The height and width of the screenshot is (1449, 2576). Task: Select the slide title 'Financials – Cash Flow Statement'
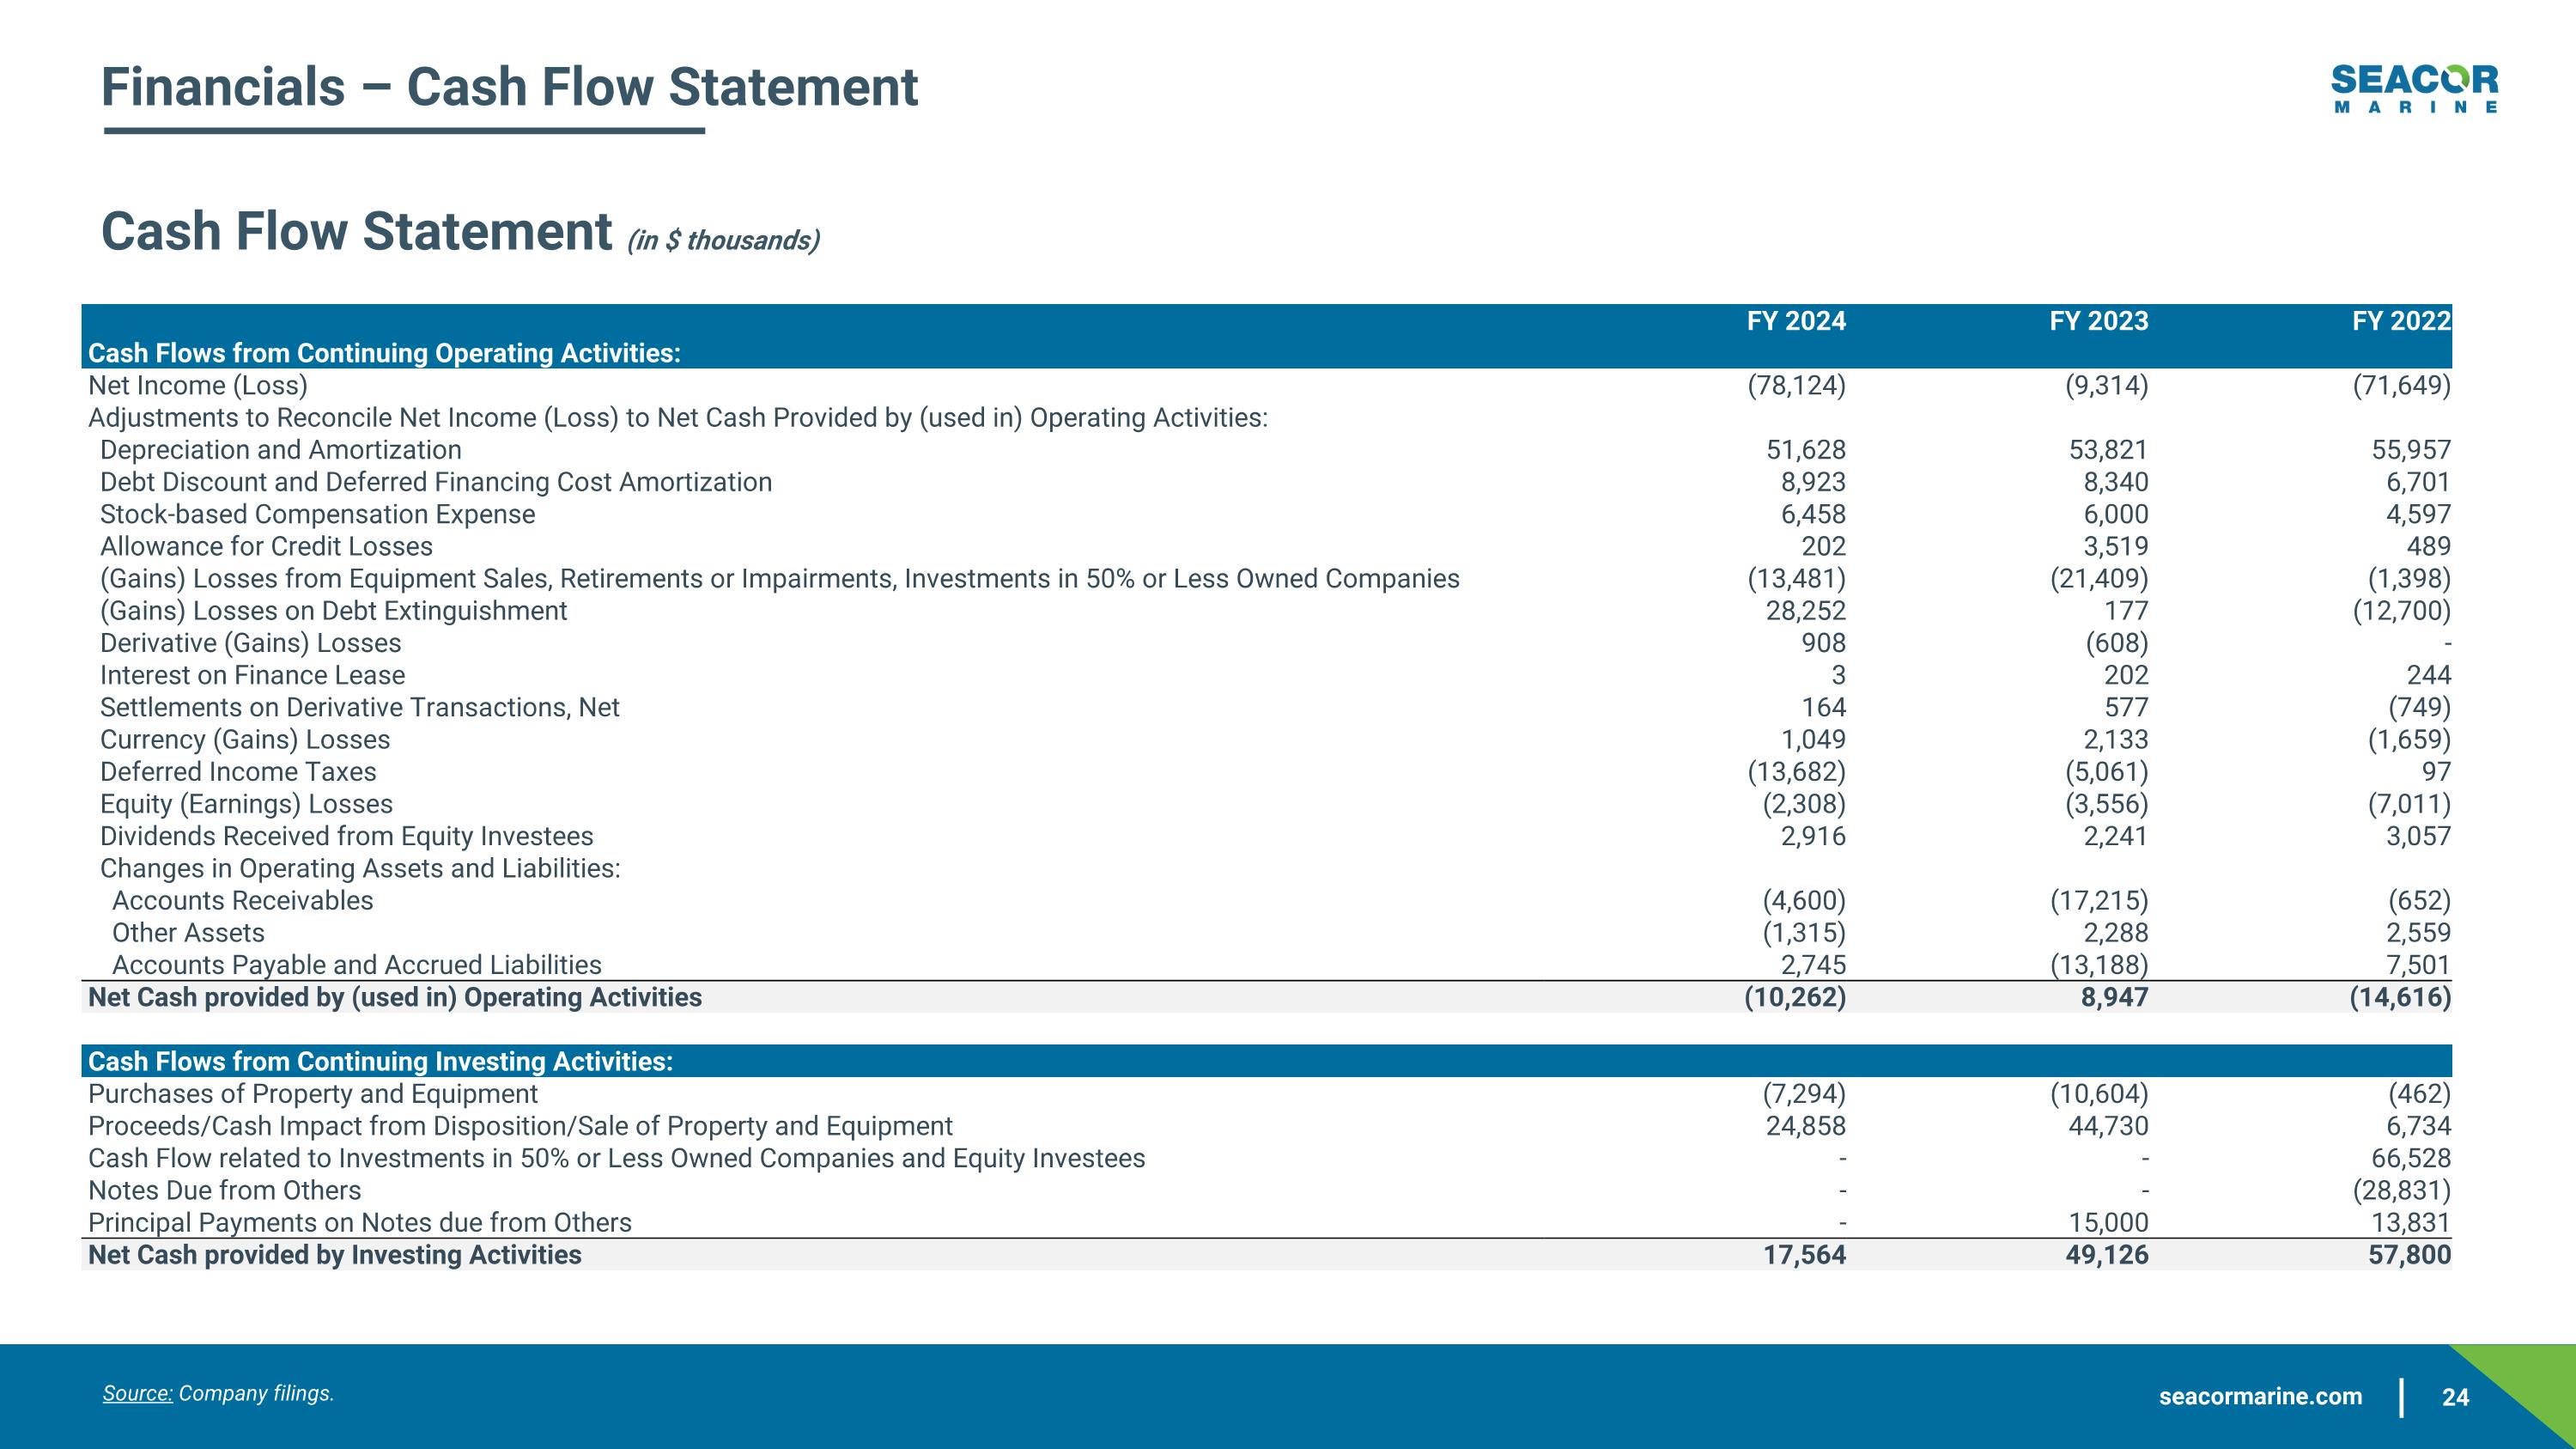coord(509,86)
